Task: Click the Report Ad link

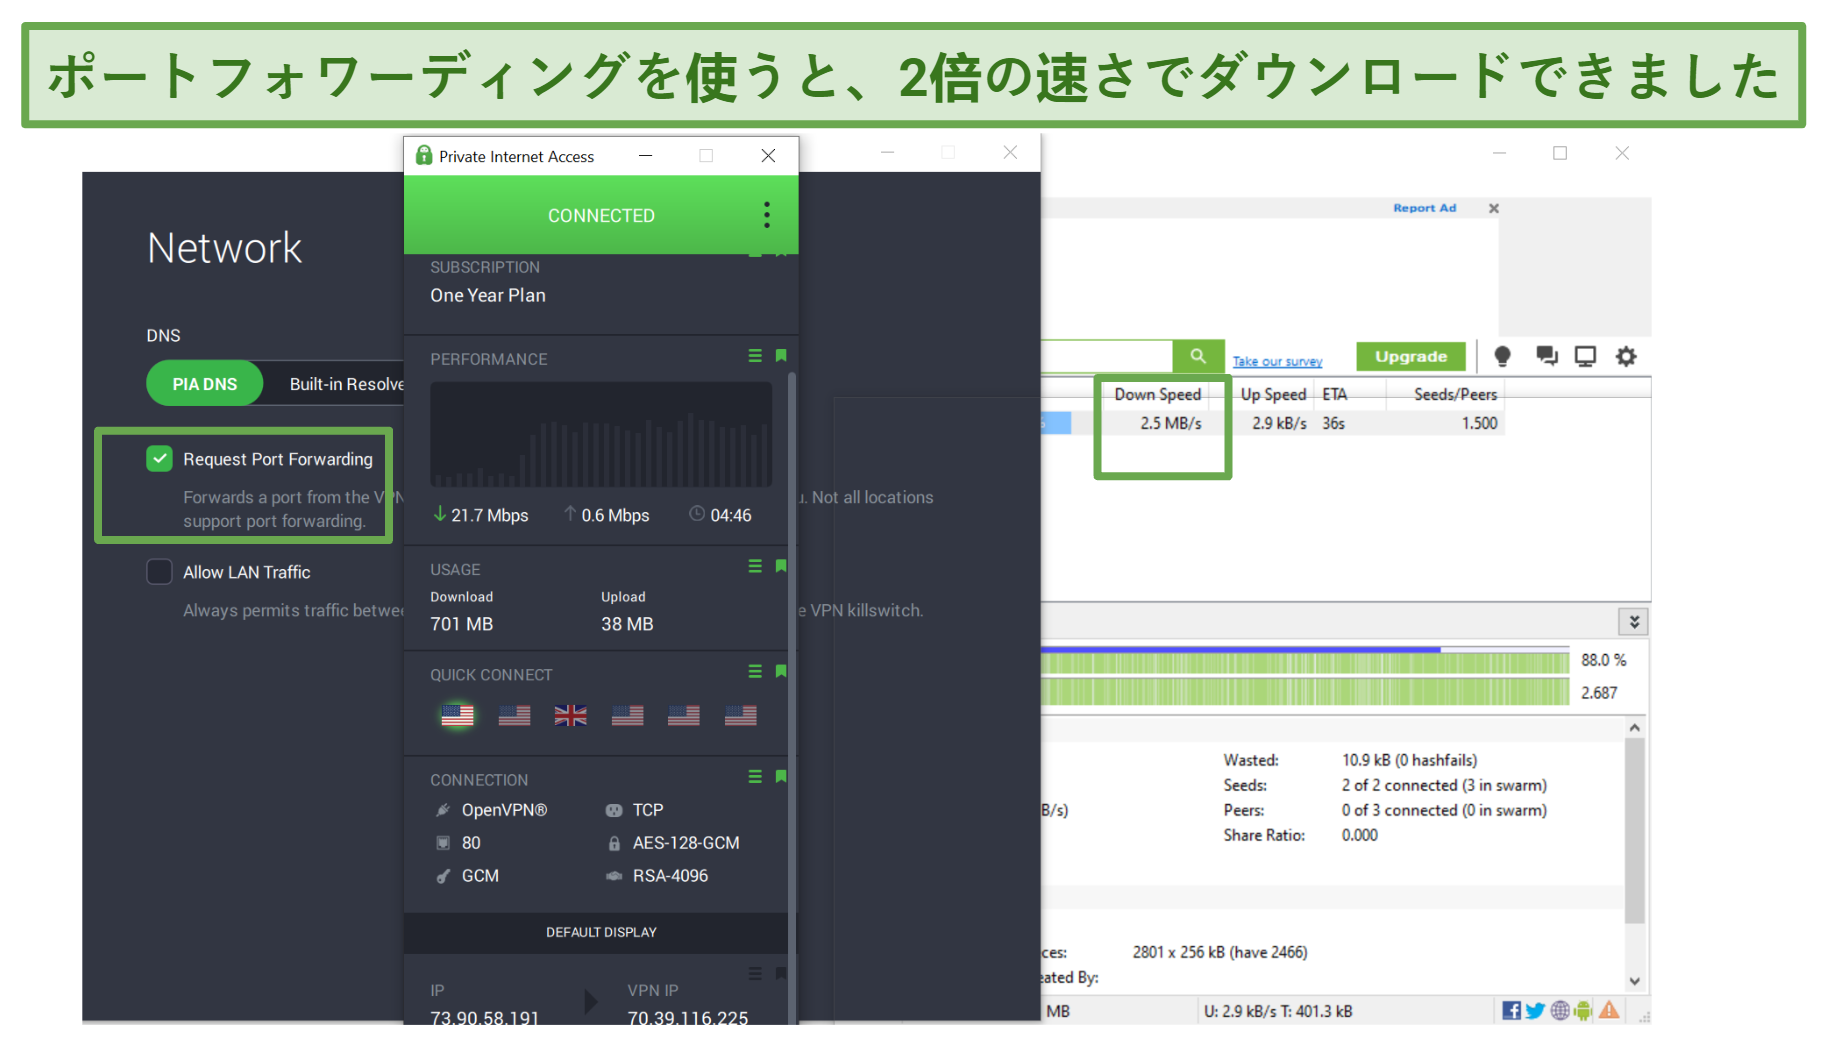Action: (x=1424, y=208)
